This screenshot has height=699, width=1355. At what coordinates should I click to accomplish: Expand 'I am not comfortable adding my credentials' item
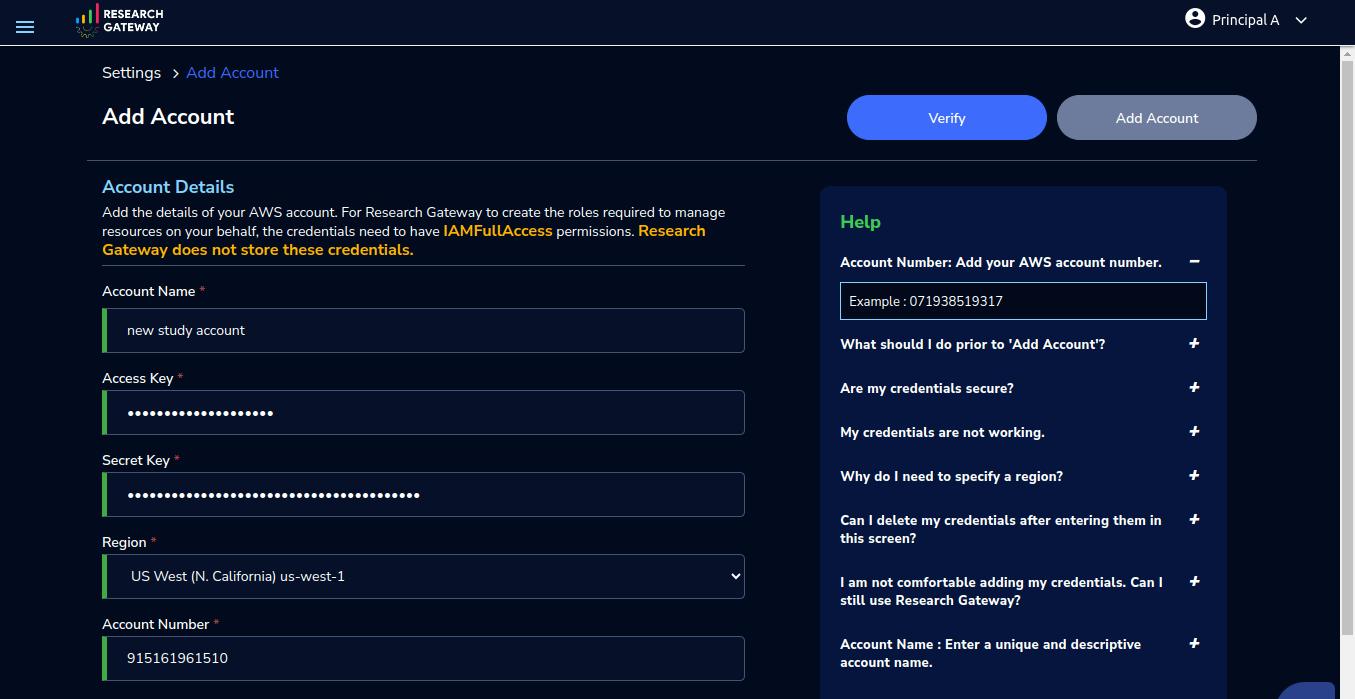pos(1194,581)
